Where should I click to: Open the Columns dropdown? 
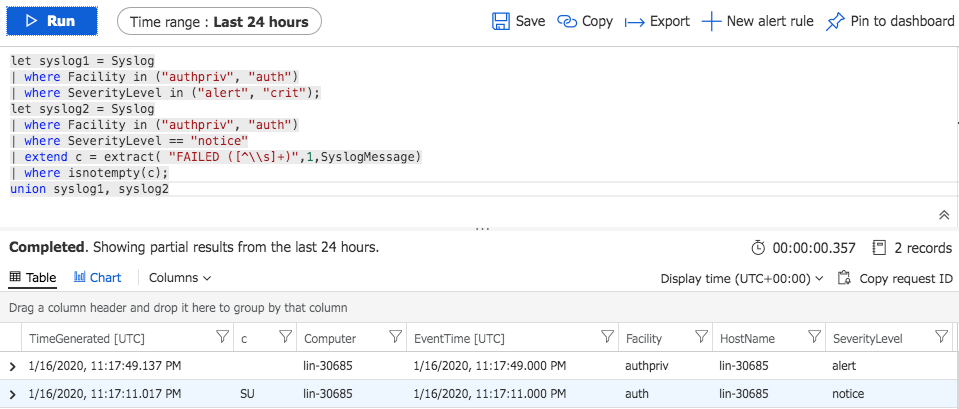180,278
